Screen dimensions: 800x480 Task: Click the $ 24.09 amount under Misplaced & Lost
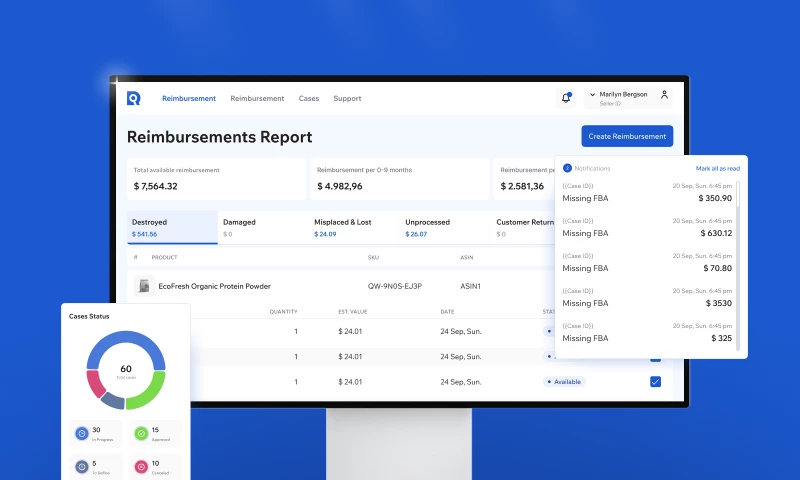click(x=325, y=234)
